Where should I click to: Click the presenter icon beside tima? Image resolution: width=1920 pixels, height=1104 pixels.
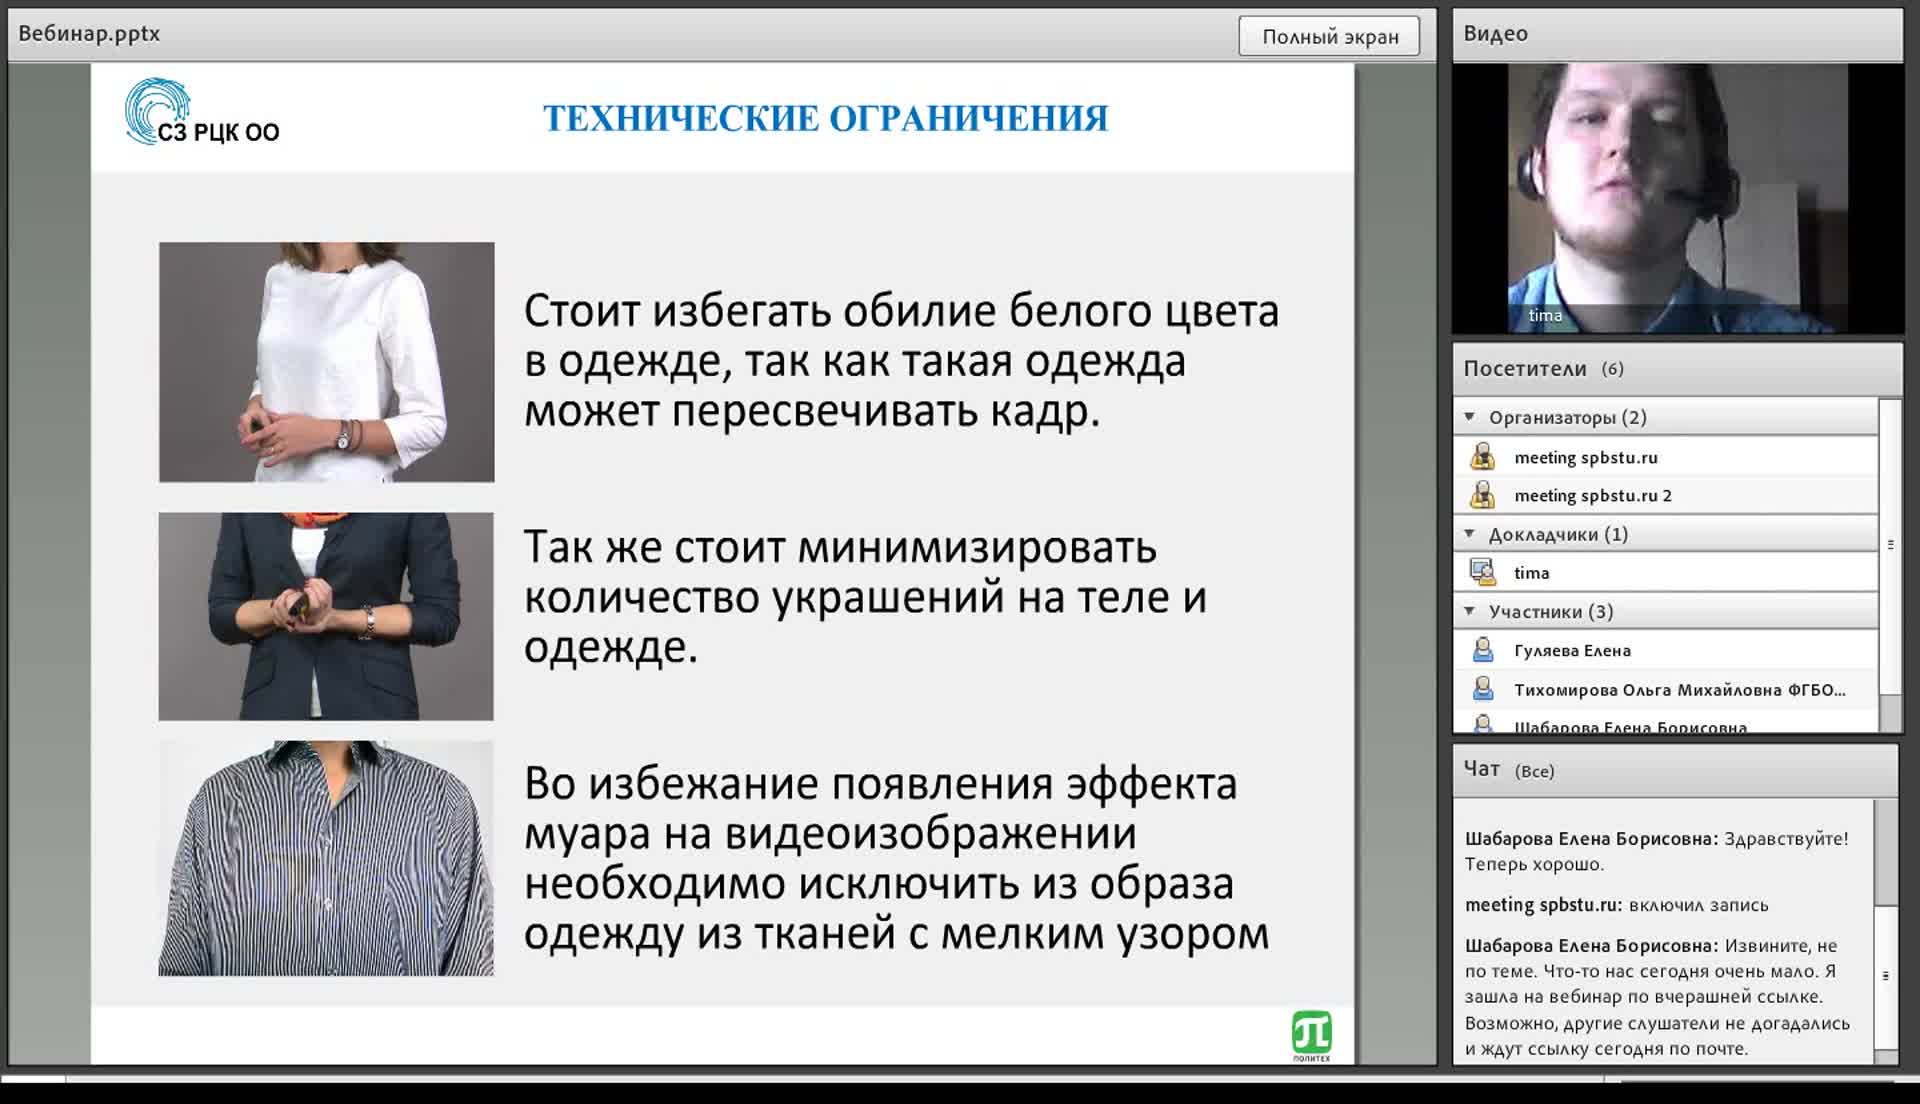point(1483,572)
